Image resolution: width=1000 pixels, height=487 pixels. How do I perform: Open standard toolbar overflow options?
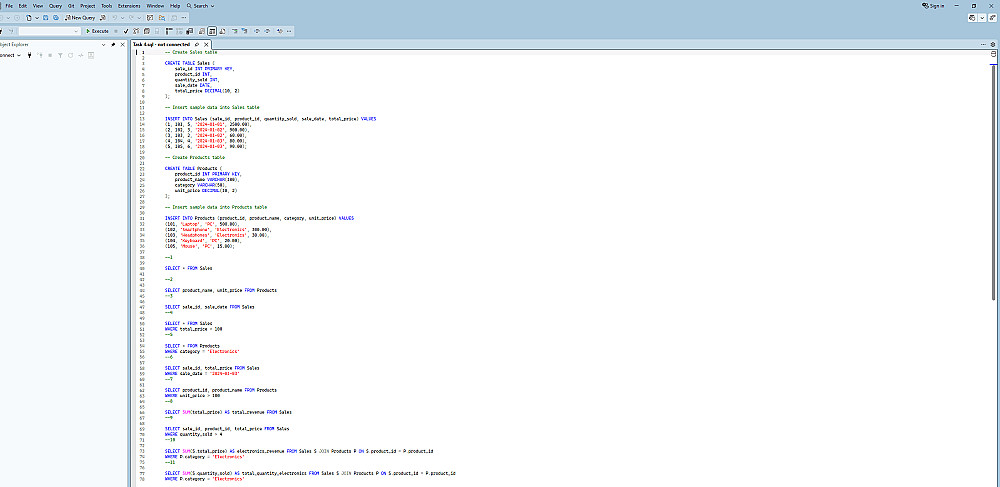coord(184,18)
